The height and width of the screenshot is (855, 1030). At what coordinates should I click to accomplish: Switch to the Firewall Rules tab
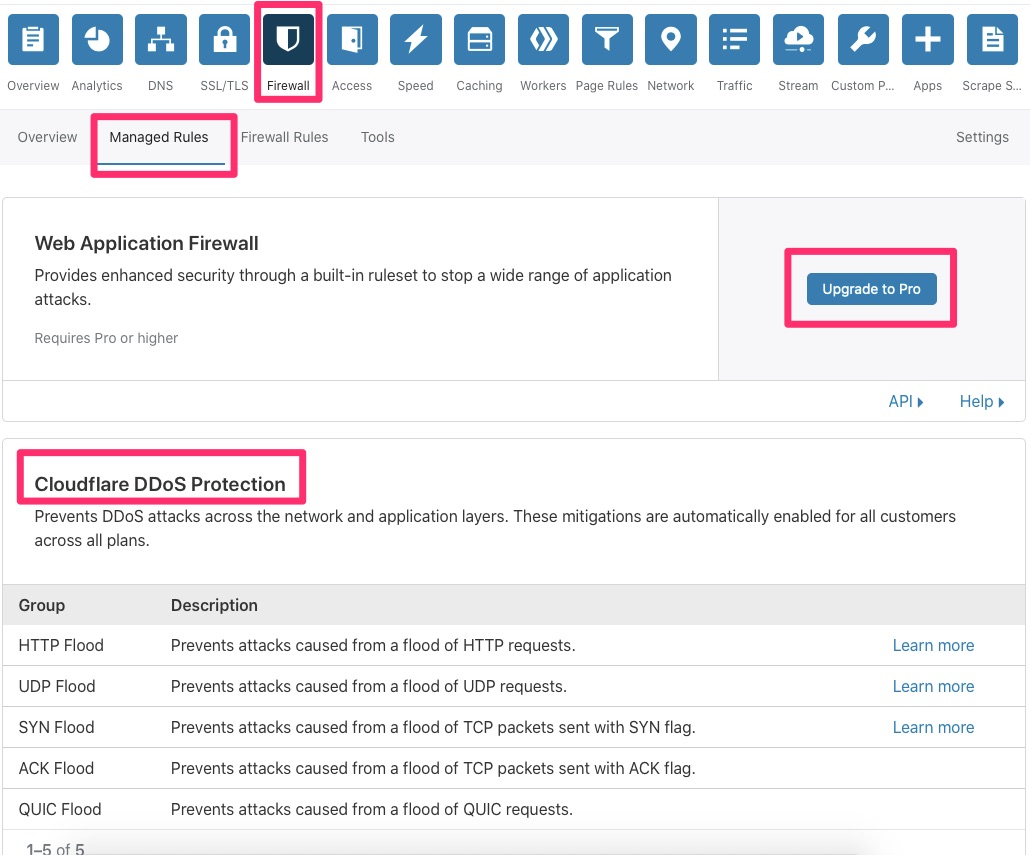pos(284,137)
